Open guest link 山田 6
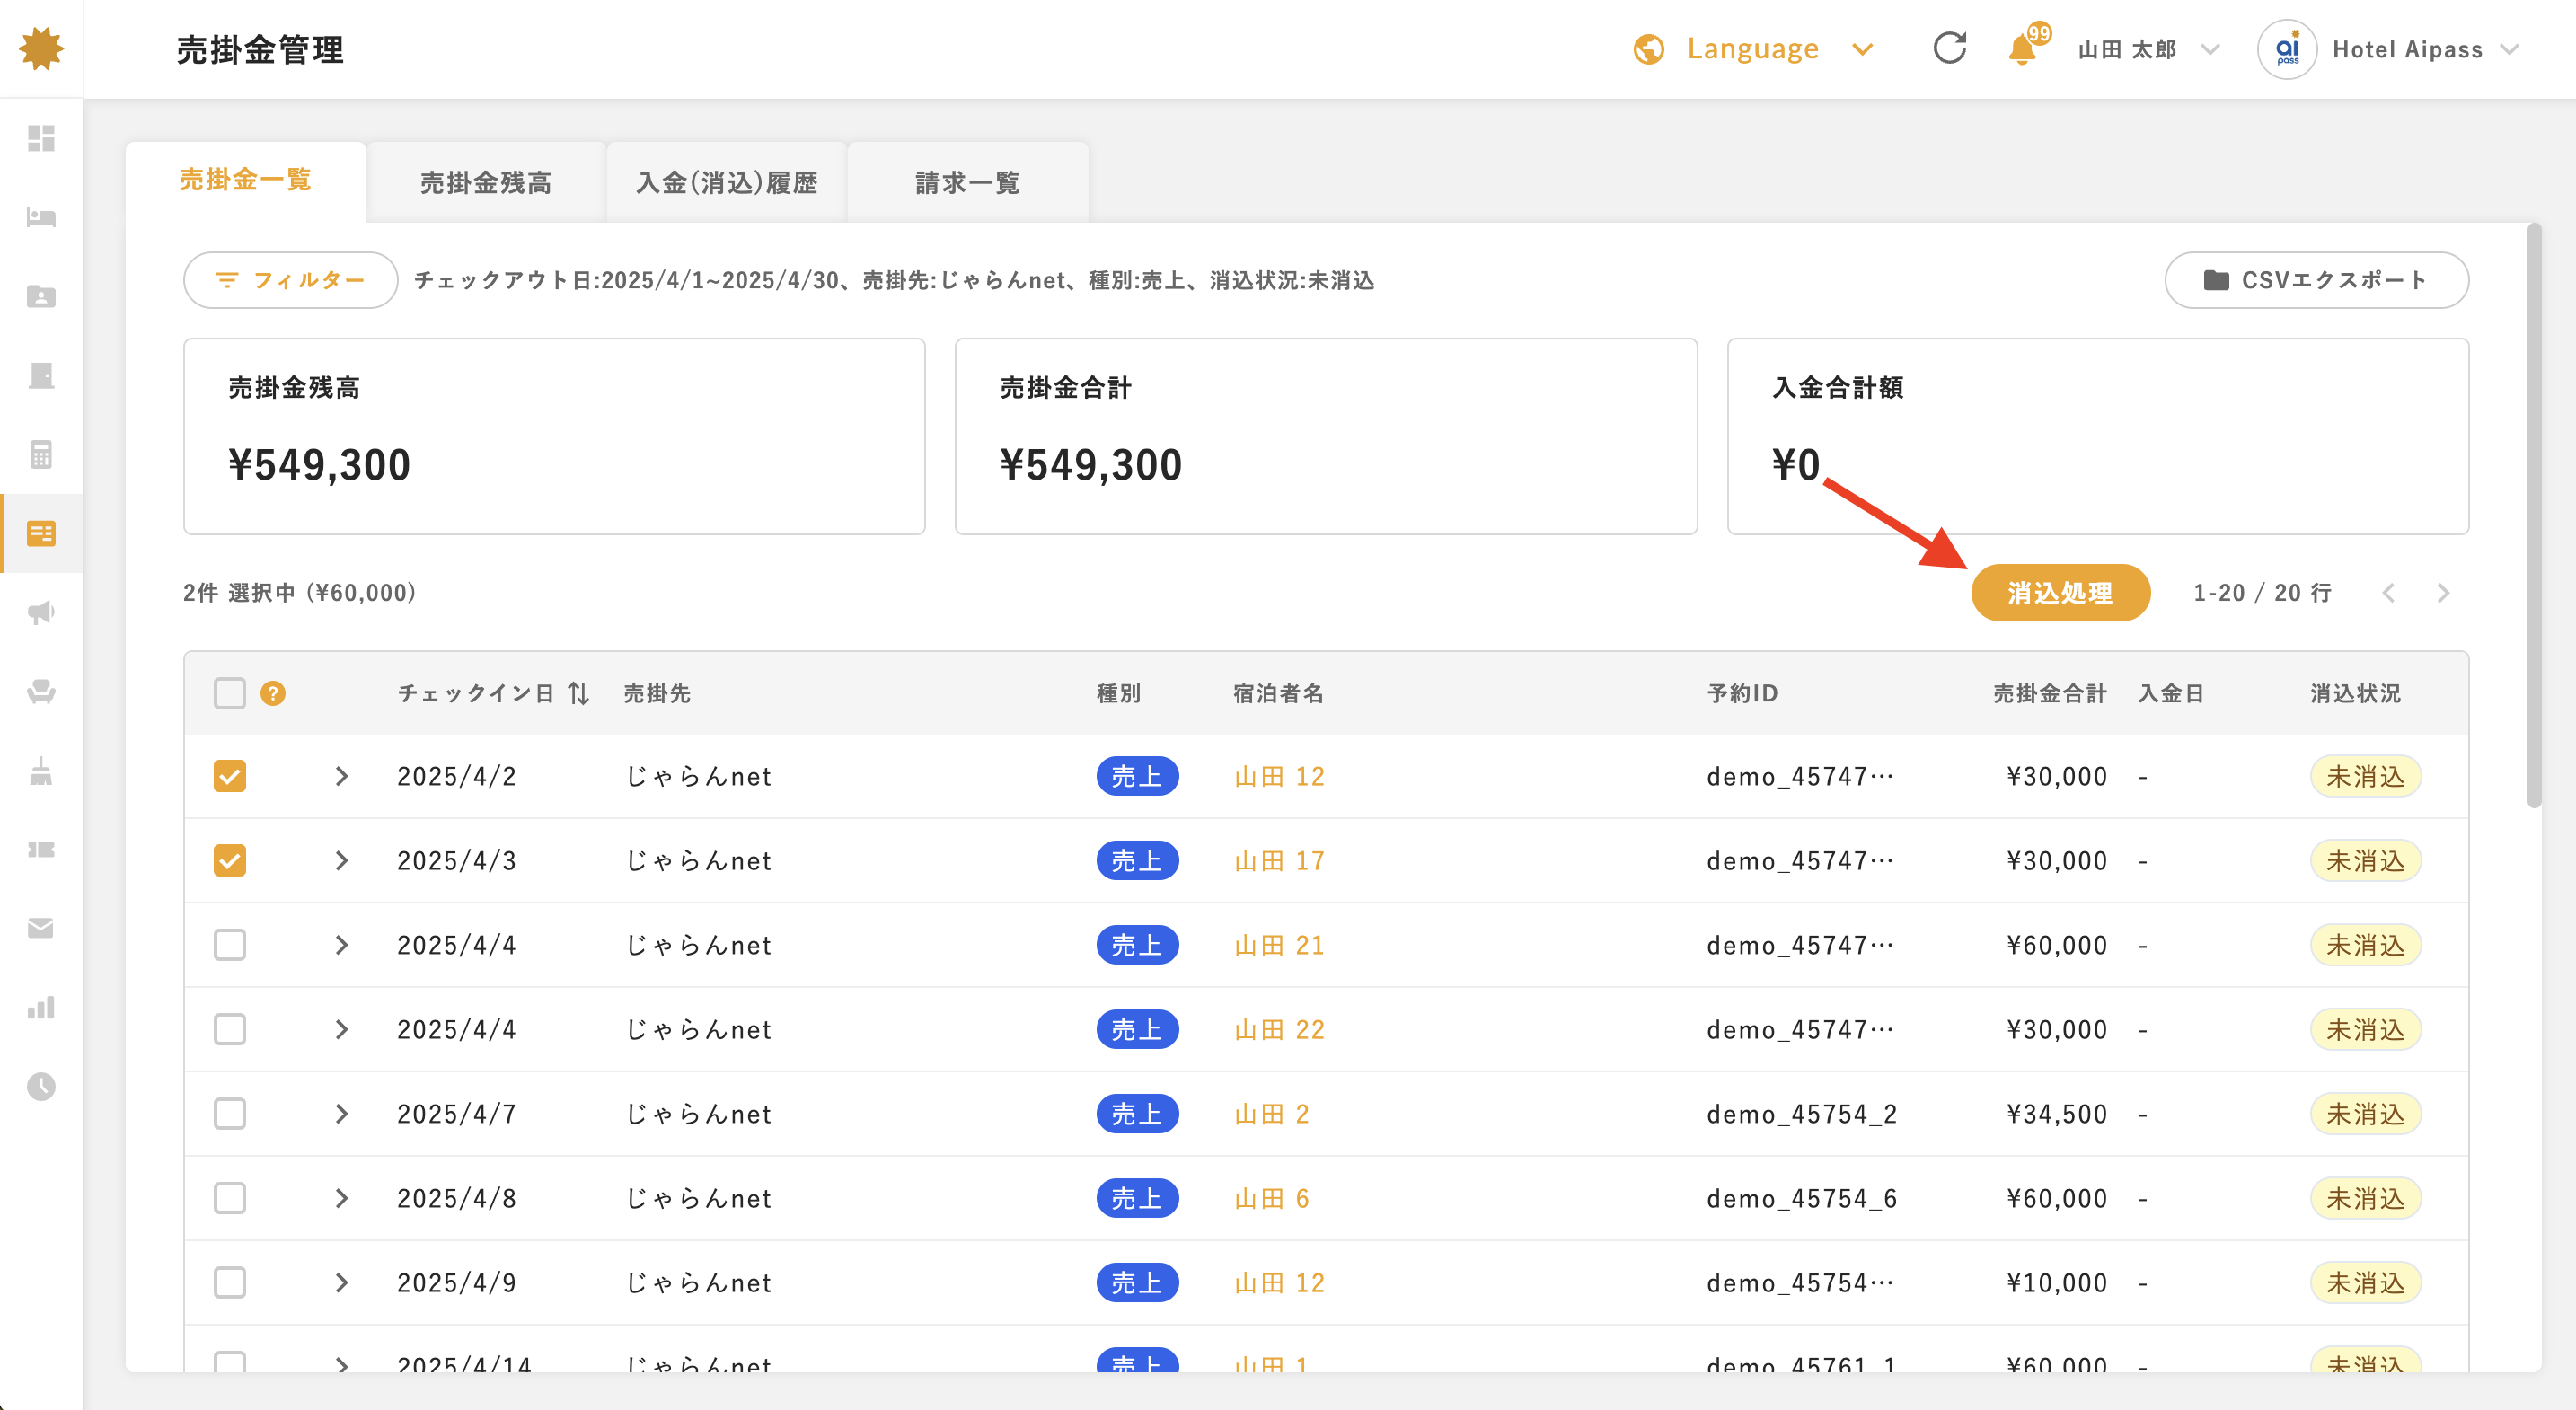 coord(1272,1198)
